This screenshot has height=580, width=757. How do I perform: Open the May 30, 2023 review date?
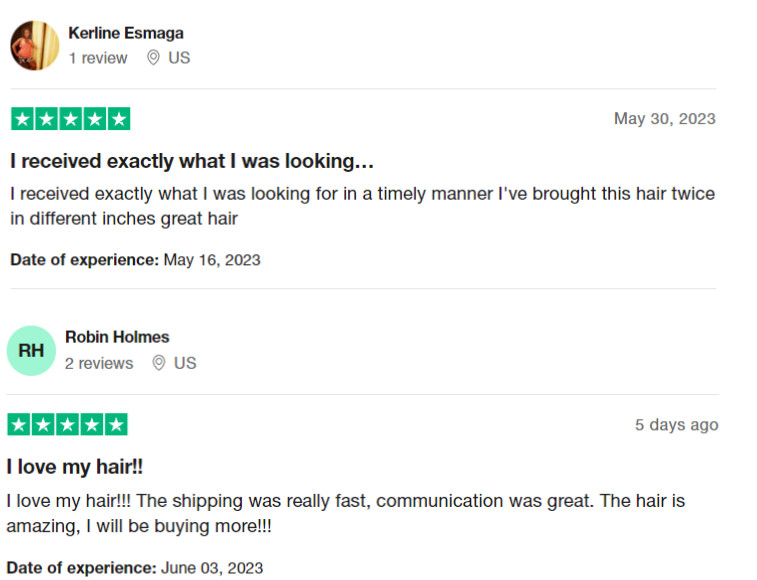pos(664,118)
